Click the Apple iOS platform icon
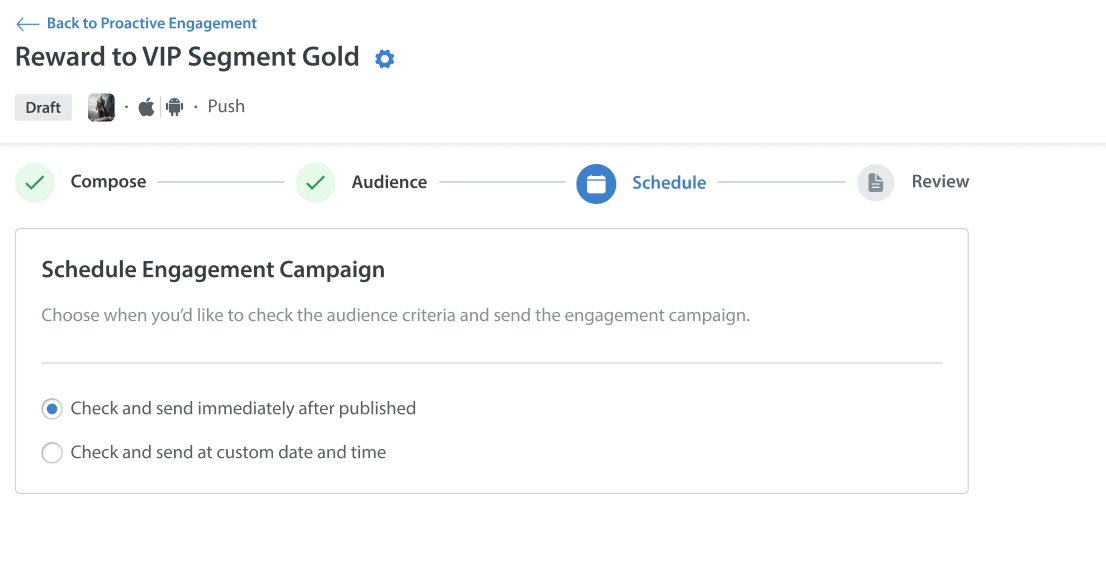1106x582 pixels. 146,107
